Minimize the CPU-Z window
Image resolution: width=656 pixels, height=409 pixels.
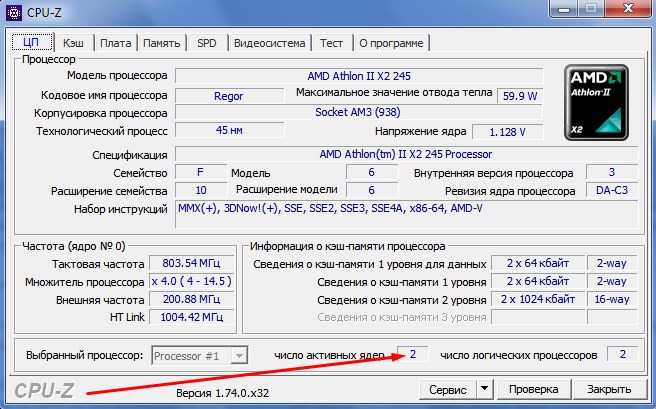[564, 9]
